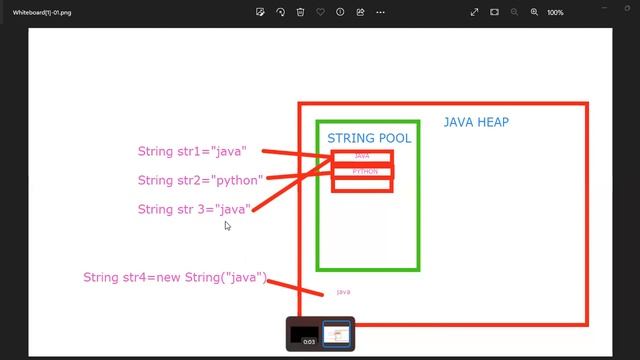Click the STRING POOL label in the image
The width and height of the screenshot is (640, 360).
369,138
